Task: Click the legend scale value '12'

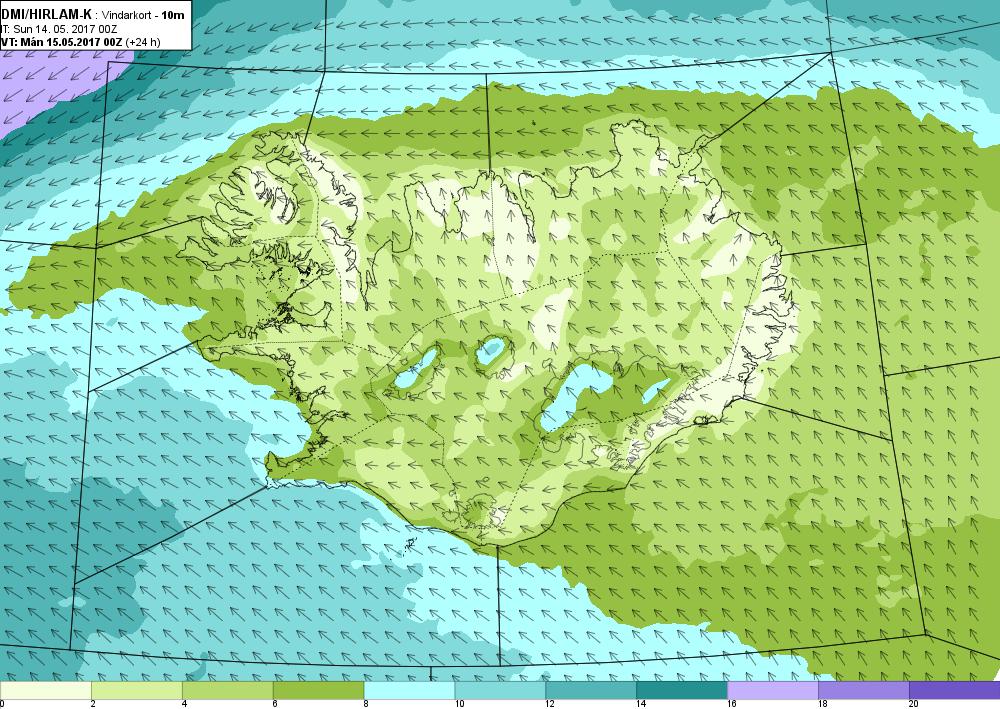Action: tap(550, 704)
